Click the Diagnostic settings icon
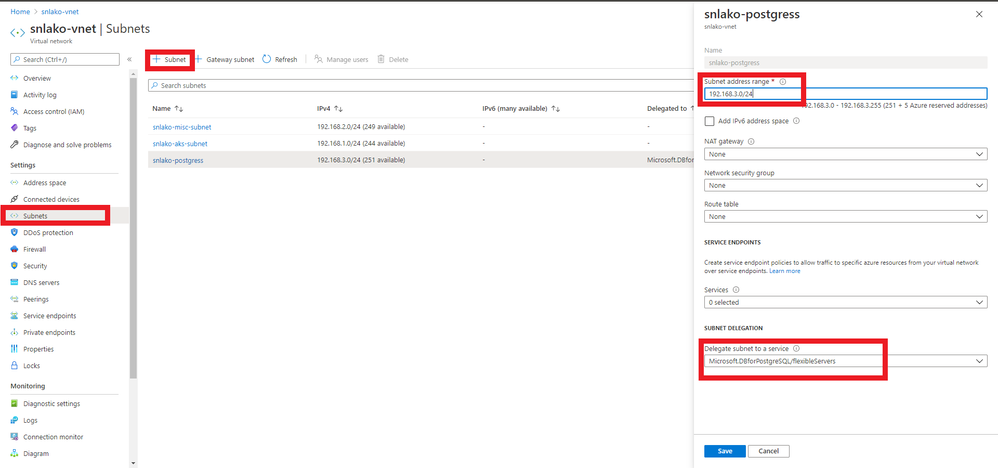Viewport: 998px width, 468px height. coord(14,404)
